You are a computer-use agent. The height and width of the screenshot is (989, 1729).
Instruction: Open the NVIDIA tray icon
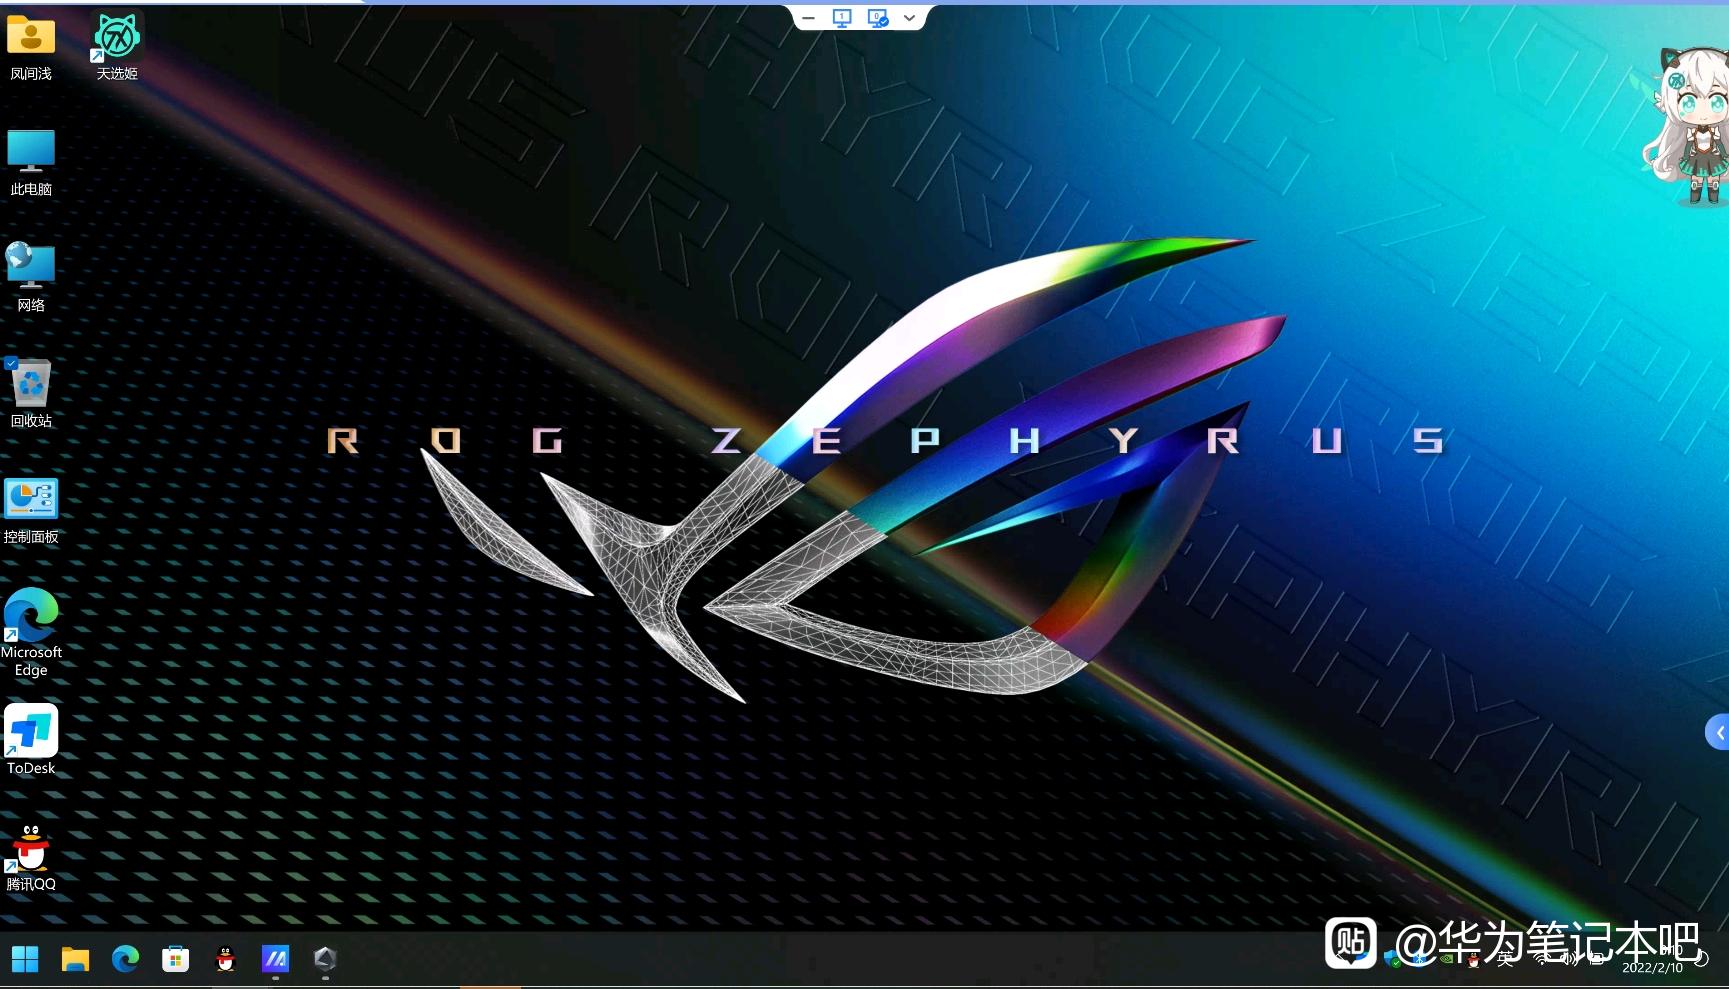pyautogui.click(x=1446, y=958)
